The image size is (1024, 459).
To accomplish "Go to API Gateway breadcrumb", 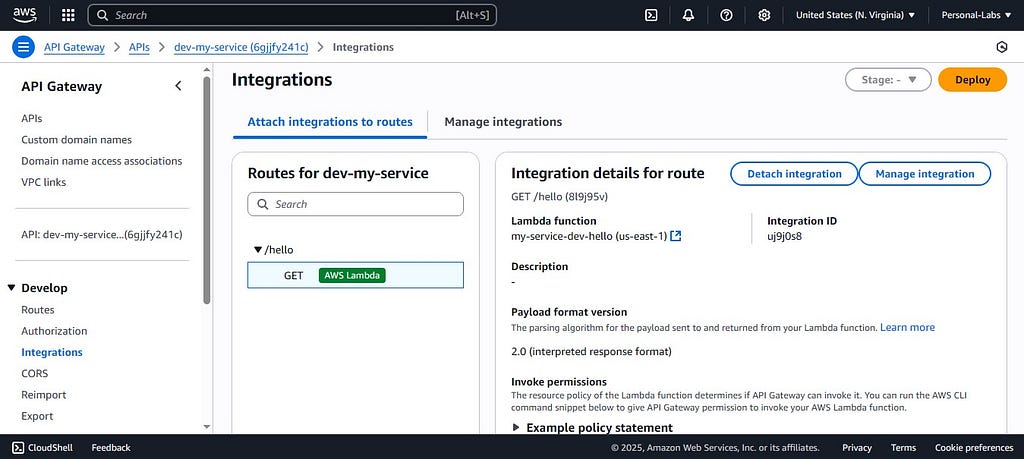I will (x=74, y=47).
